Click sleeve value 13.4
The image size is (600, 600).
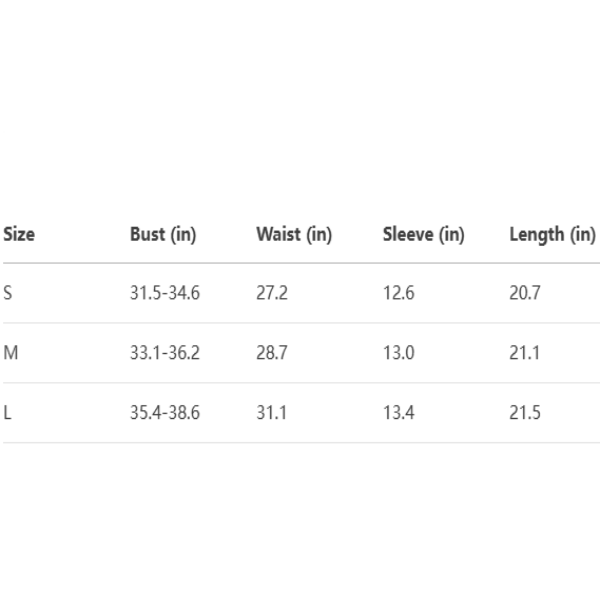[399, 412]
